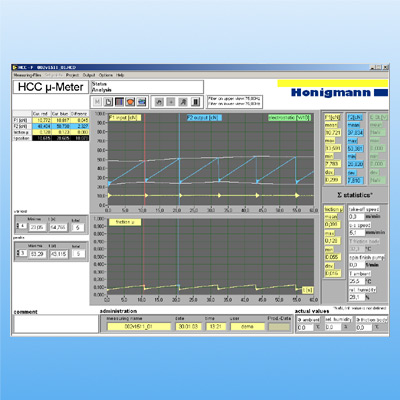
Task: Click the orange round toolbar icon
Action: click(130, 102)
